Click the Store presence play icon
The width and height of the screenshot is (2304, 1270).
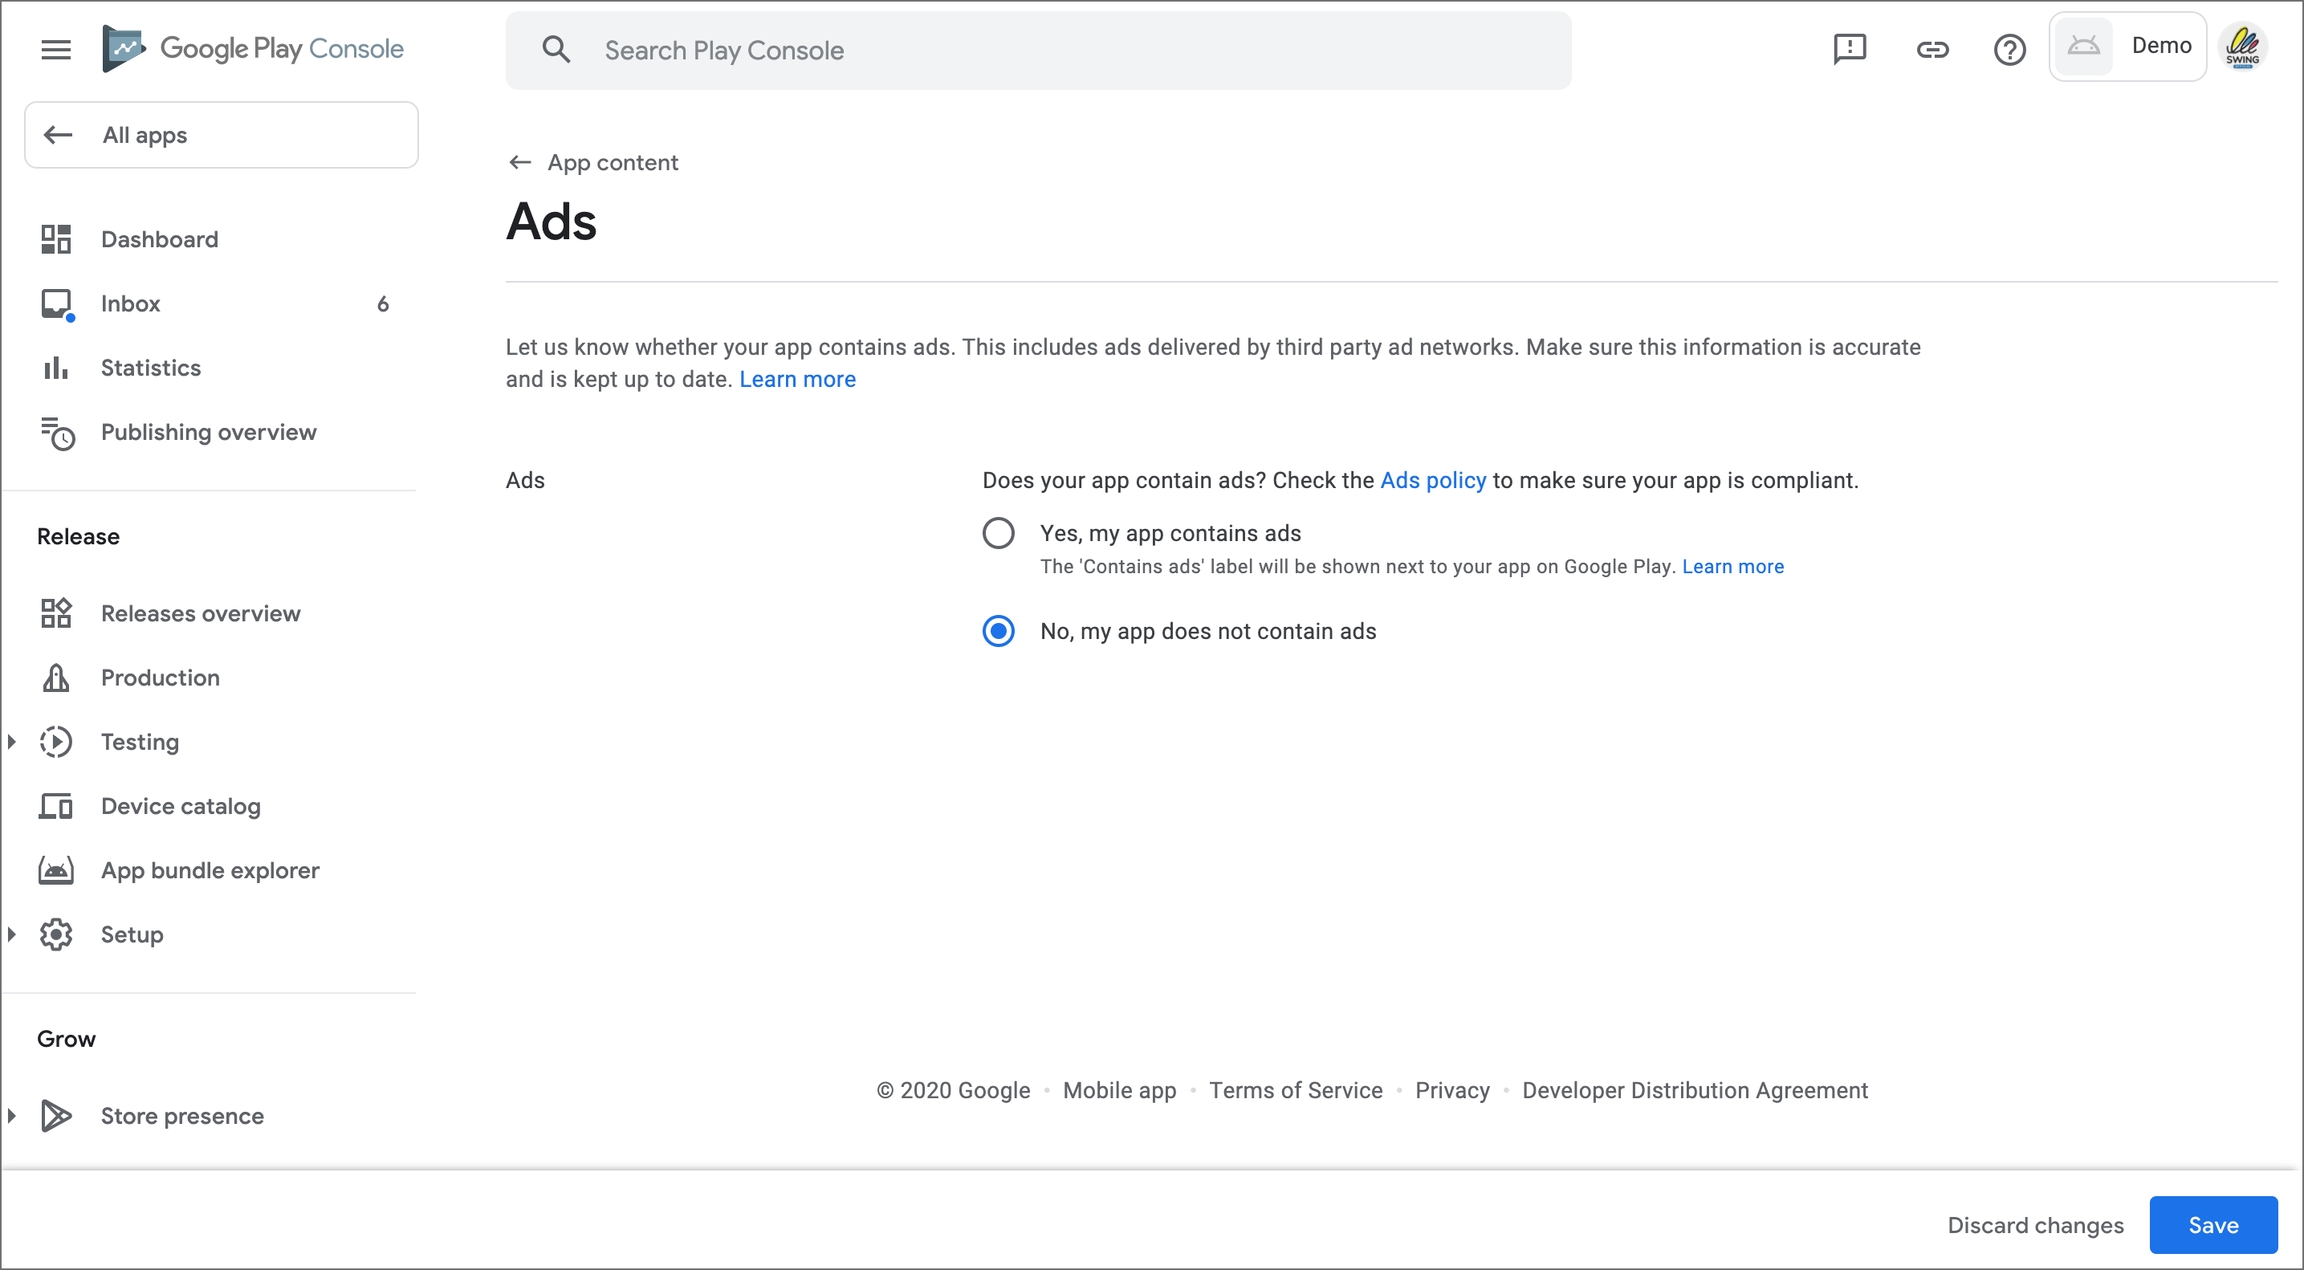pyautogui.click(x=56, y=1116)
